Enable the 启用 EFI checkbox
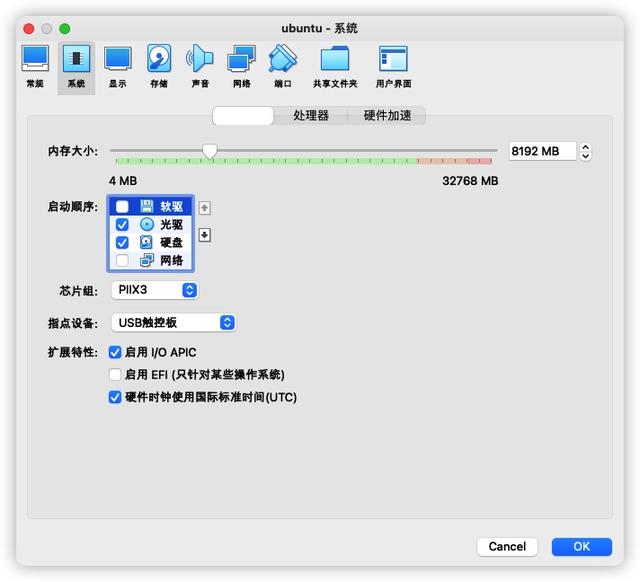The width and height of the screenshot is (640, 582). [x=115, y=374]
